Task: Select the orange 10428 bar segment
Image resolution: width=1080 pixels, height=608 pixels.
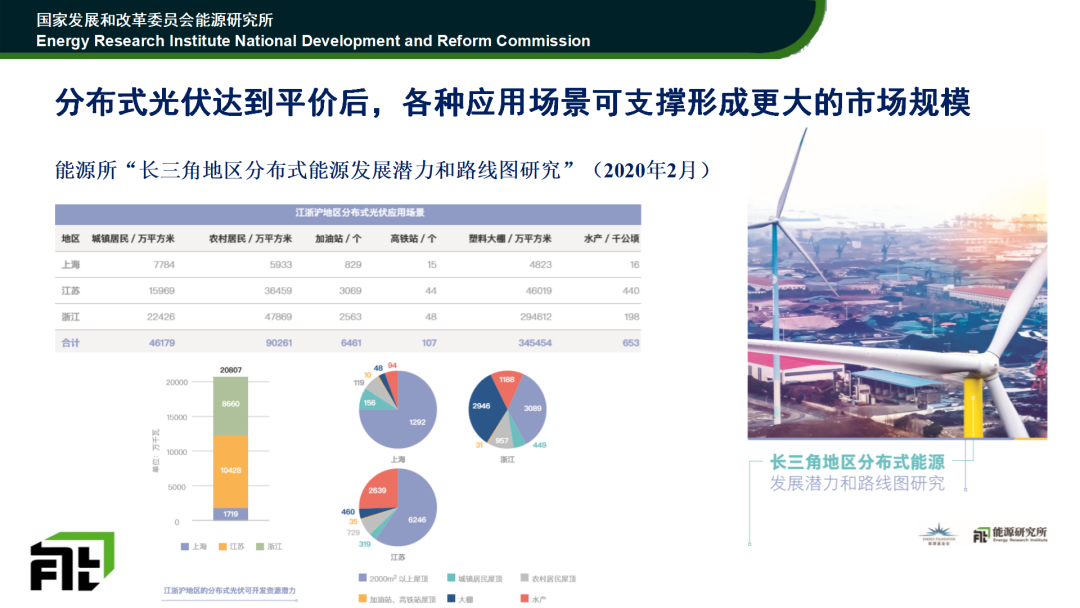Action: 231,472
